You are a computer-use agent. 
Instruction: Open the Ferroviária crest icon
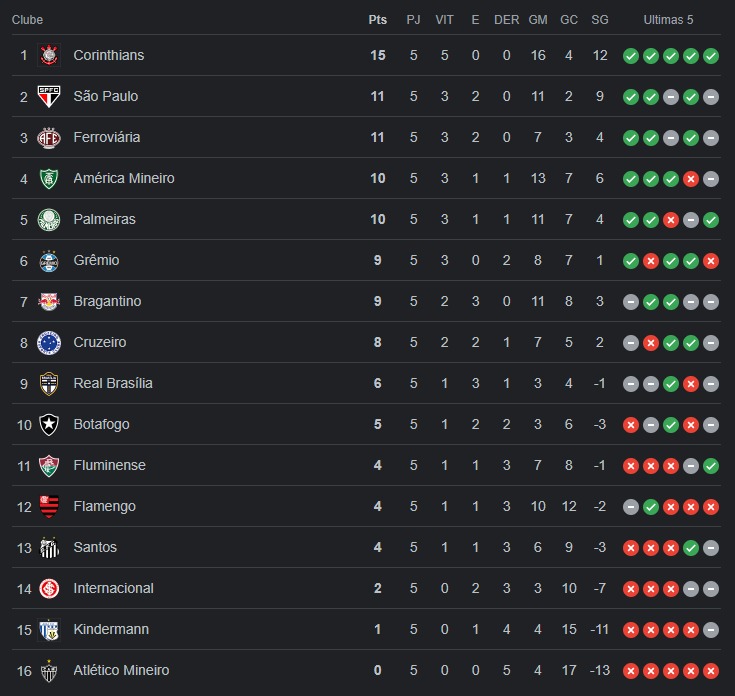tap(49, 137)
